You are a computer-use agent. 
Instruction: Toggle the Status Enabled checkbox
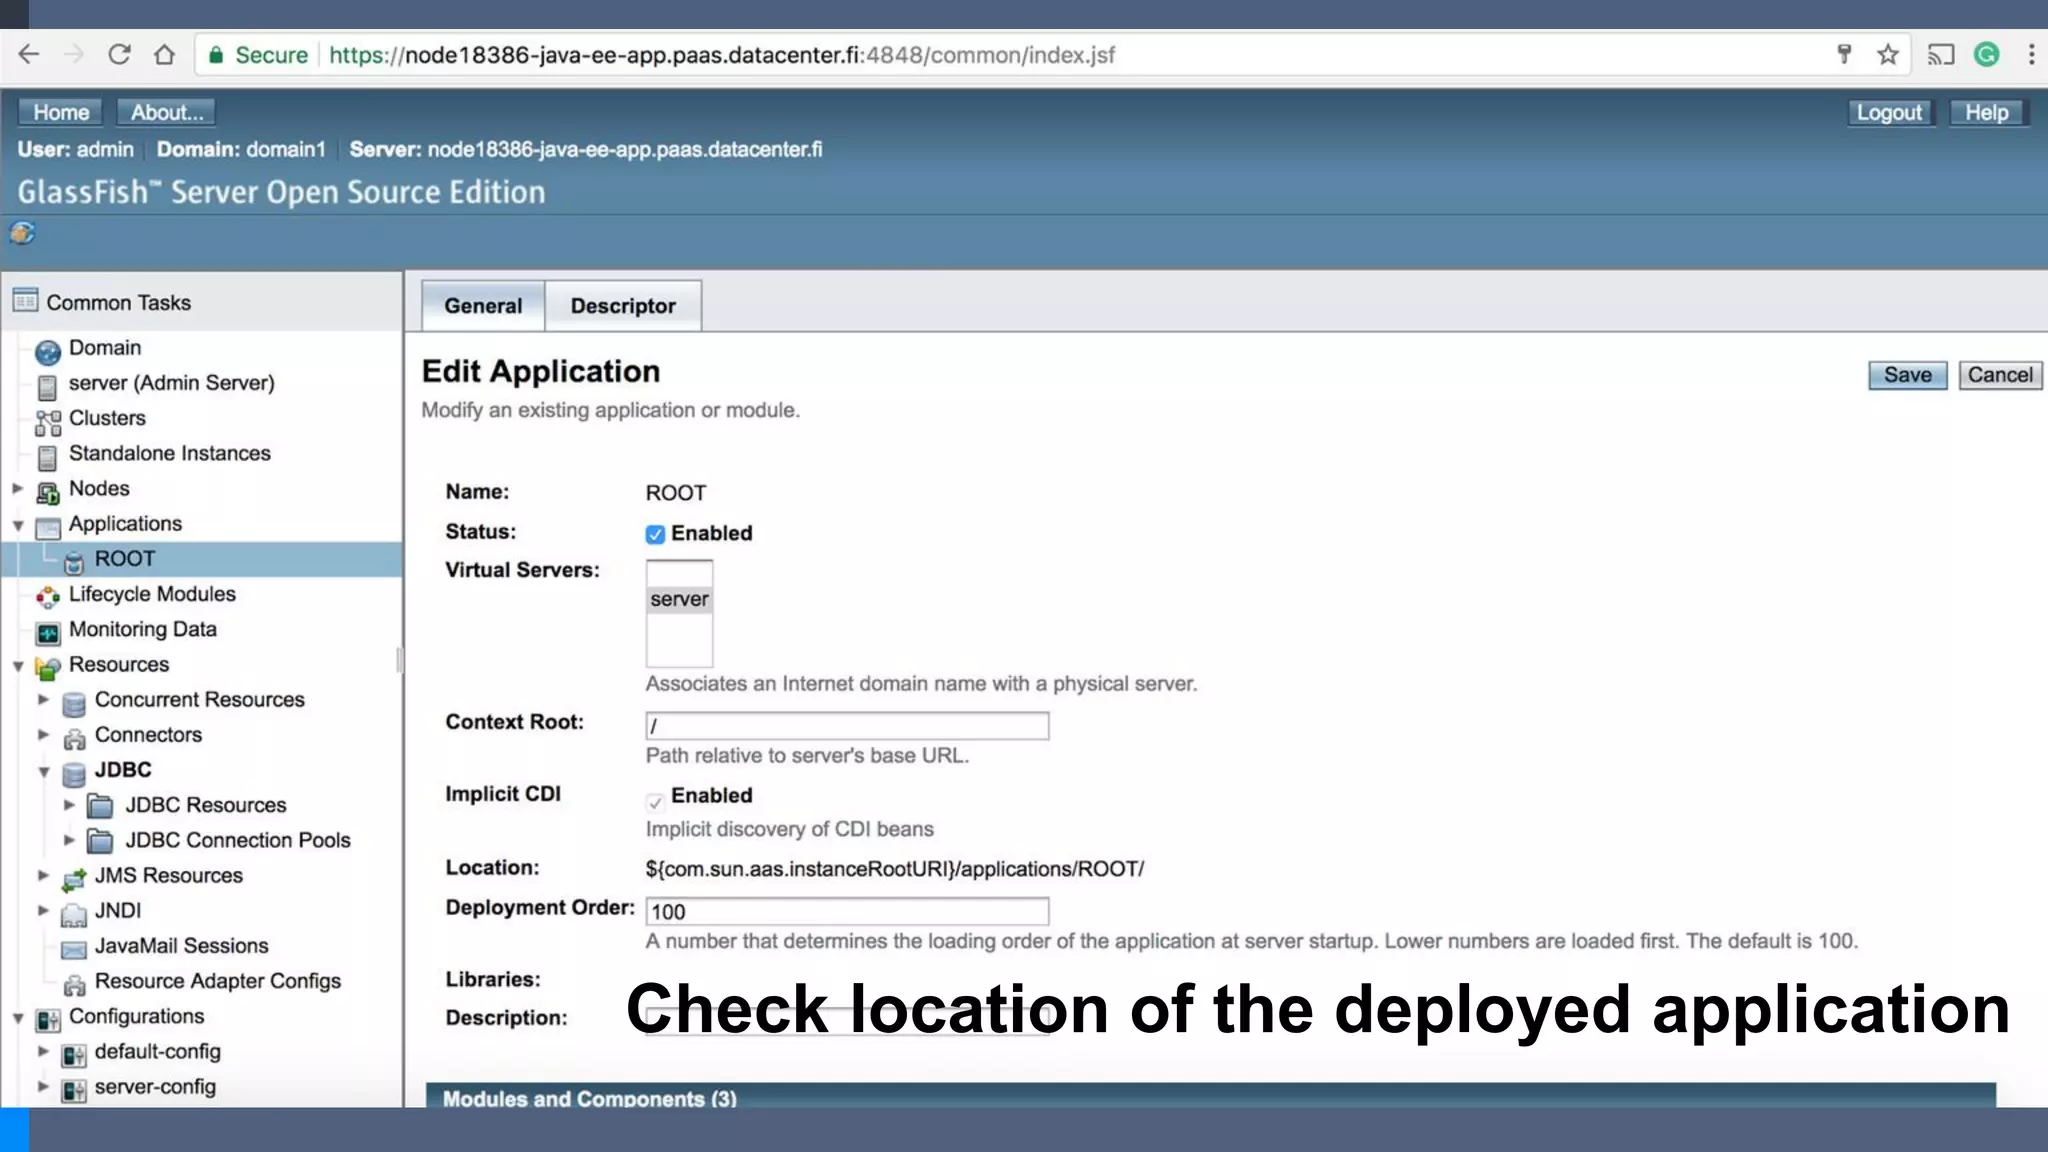tap(655, 534)
